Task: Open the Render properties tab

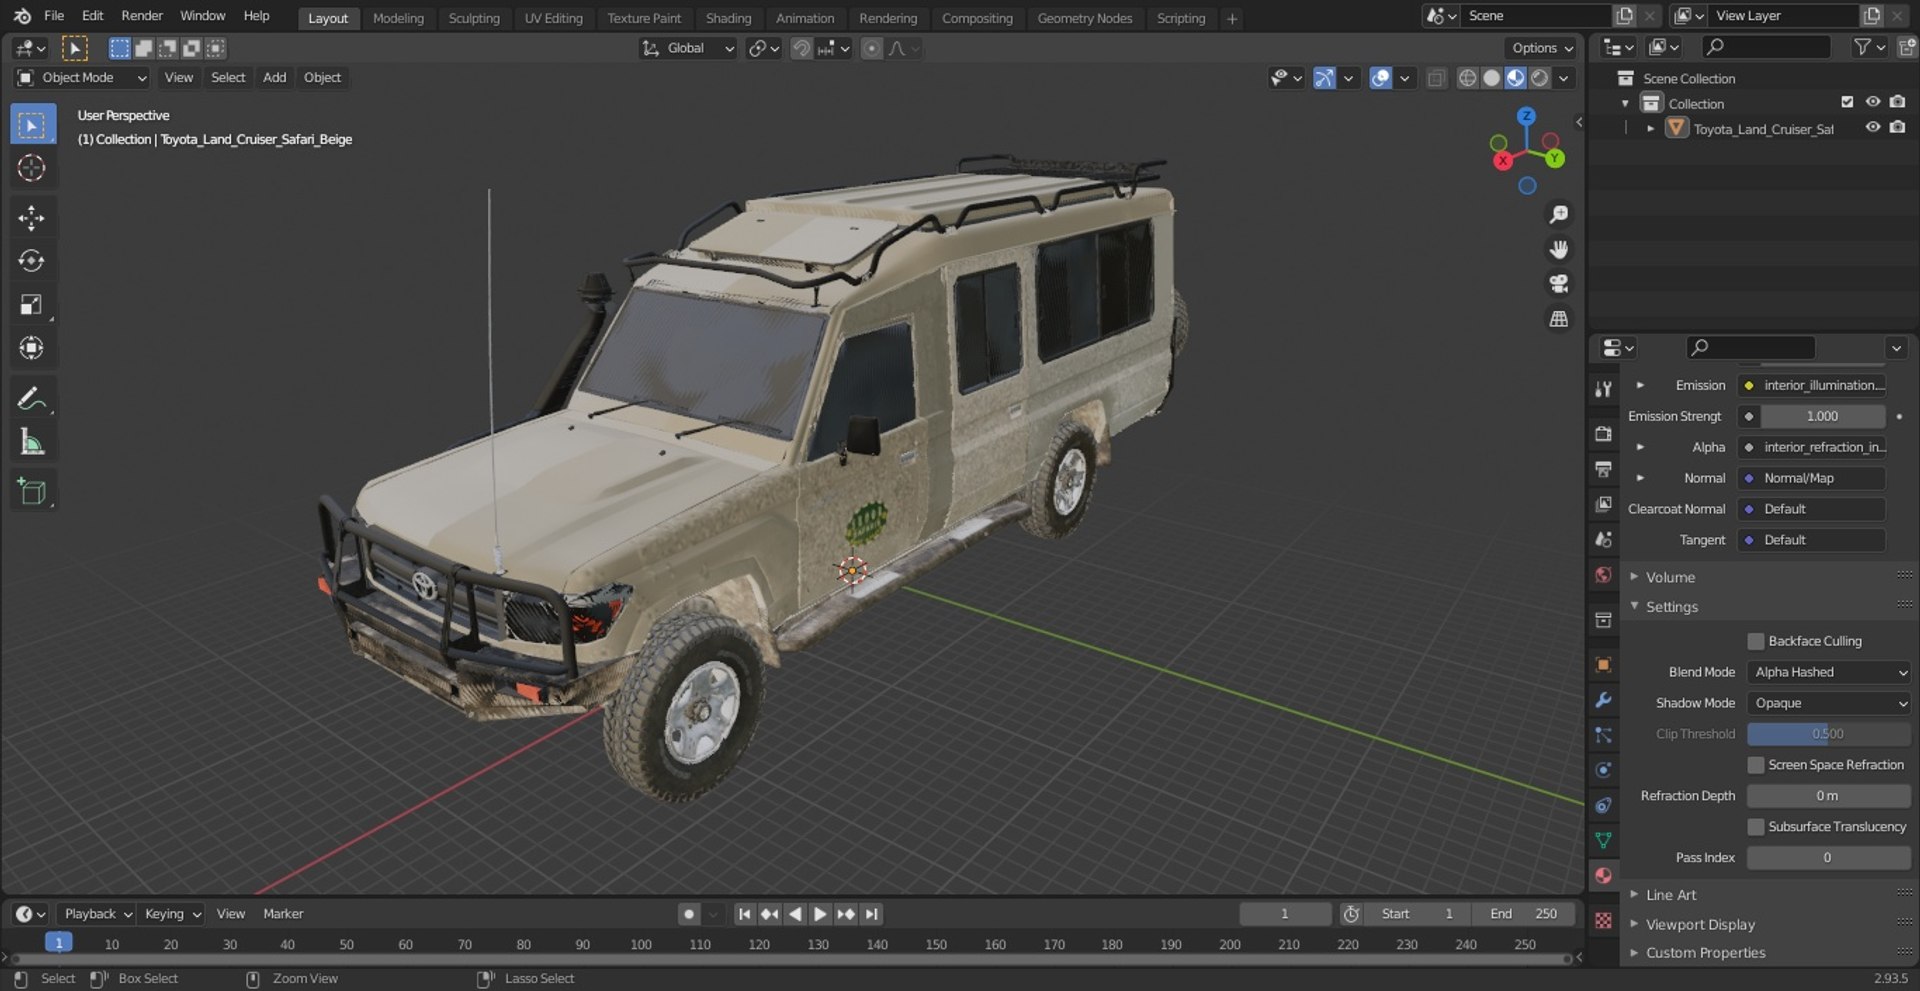Action: click(x=1603, y=433)
